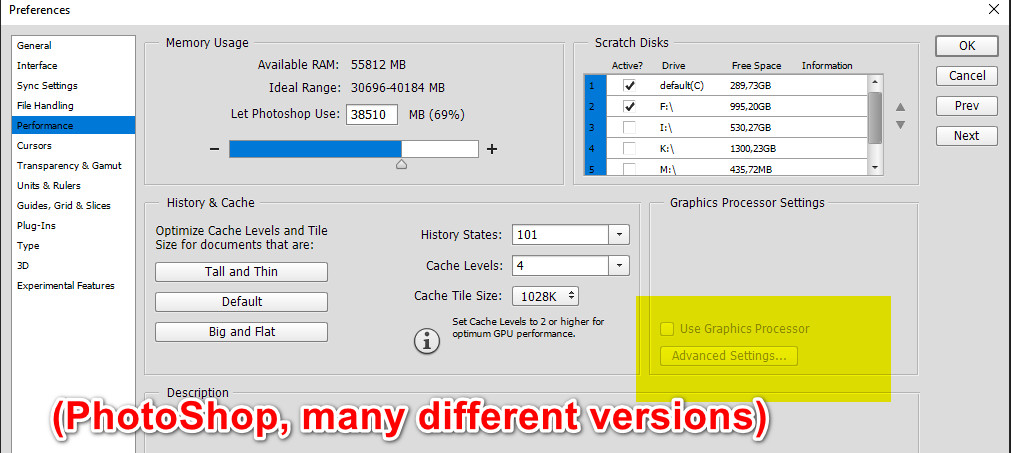Uncheck the F:\ scratch disk
Image resolution: width=1011 pixels, height=453 pixels.
coord(629,106)
